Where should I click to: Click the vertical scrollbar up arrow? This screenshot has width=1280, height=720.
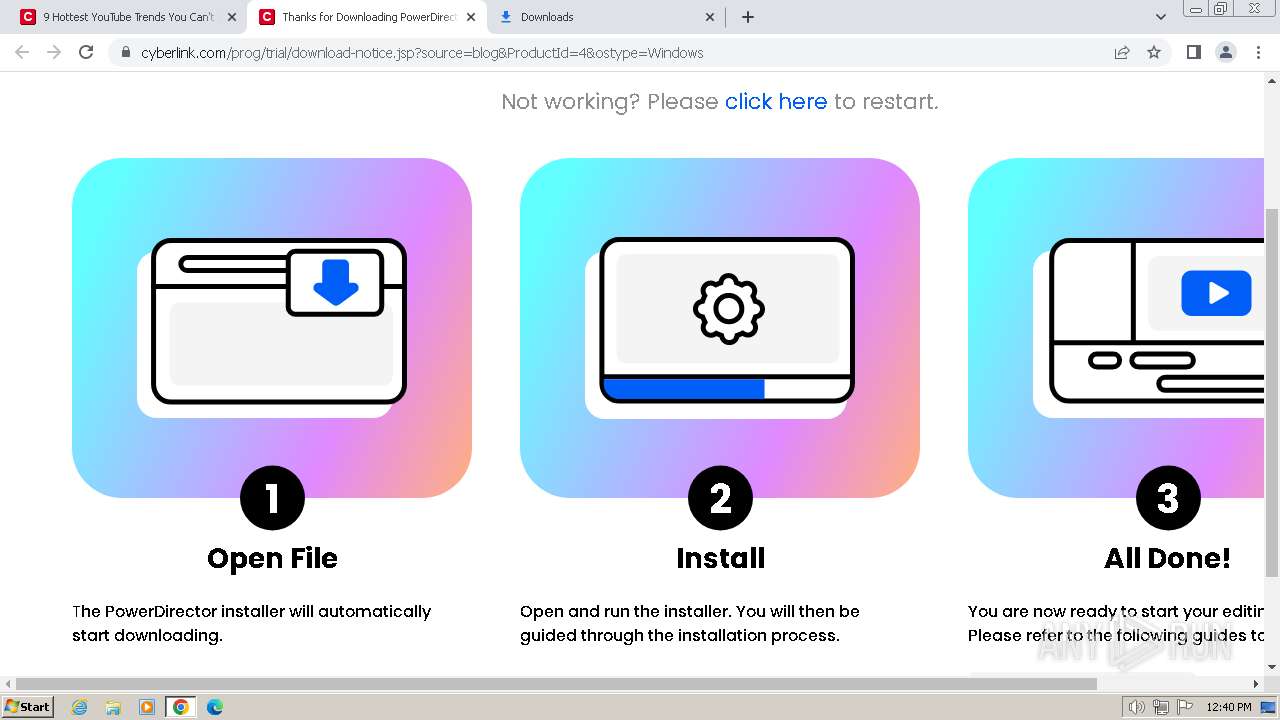point(1272,80)
